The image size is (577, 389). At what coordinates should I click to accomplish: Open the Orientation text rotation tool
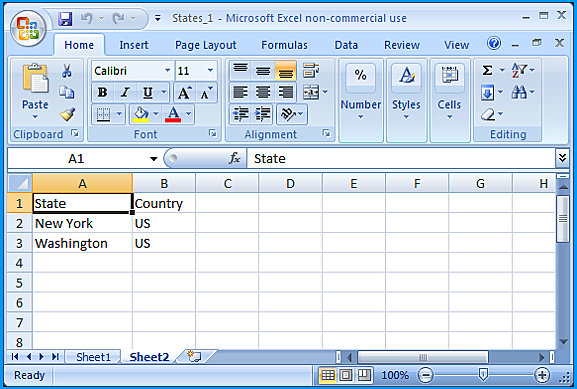[288, 114]
